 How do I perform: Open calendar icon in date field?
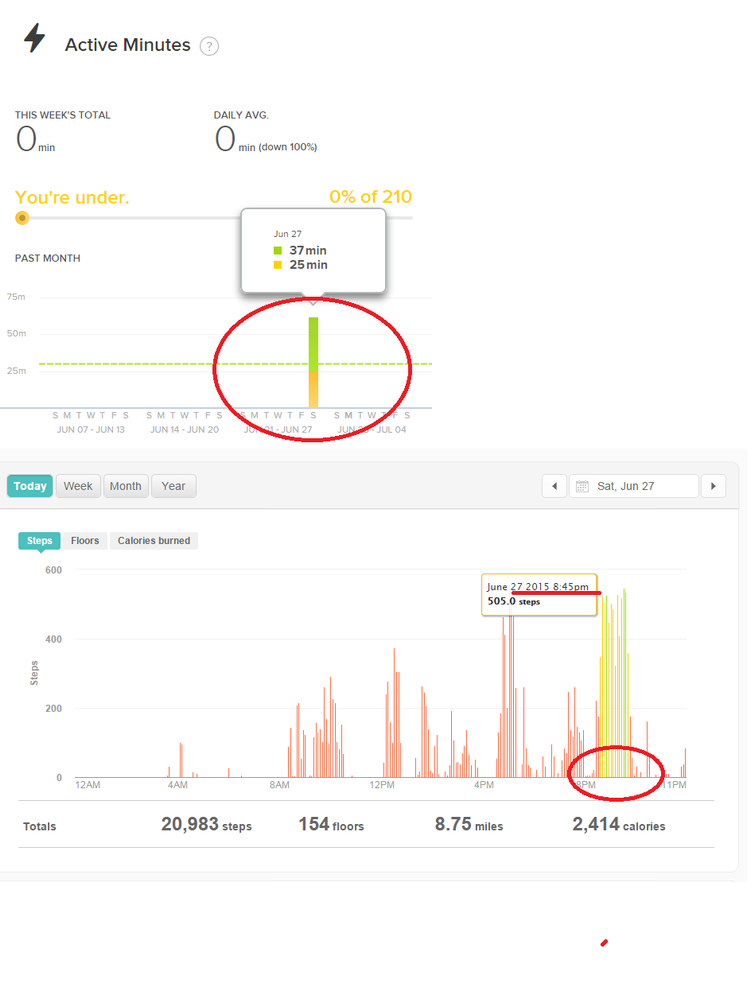click(x=582, y=486)
